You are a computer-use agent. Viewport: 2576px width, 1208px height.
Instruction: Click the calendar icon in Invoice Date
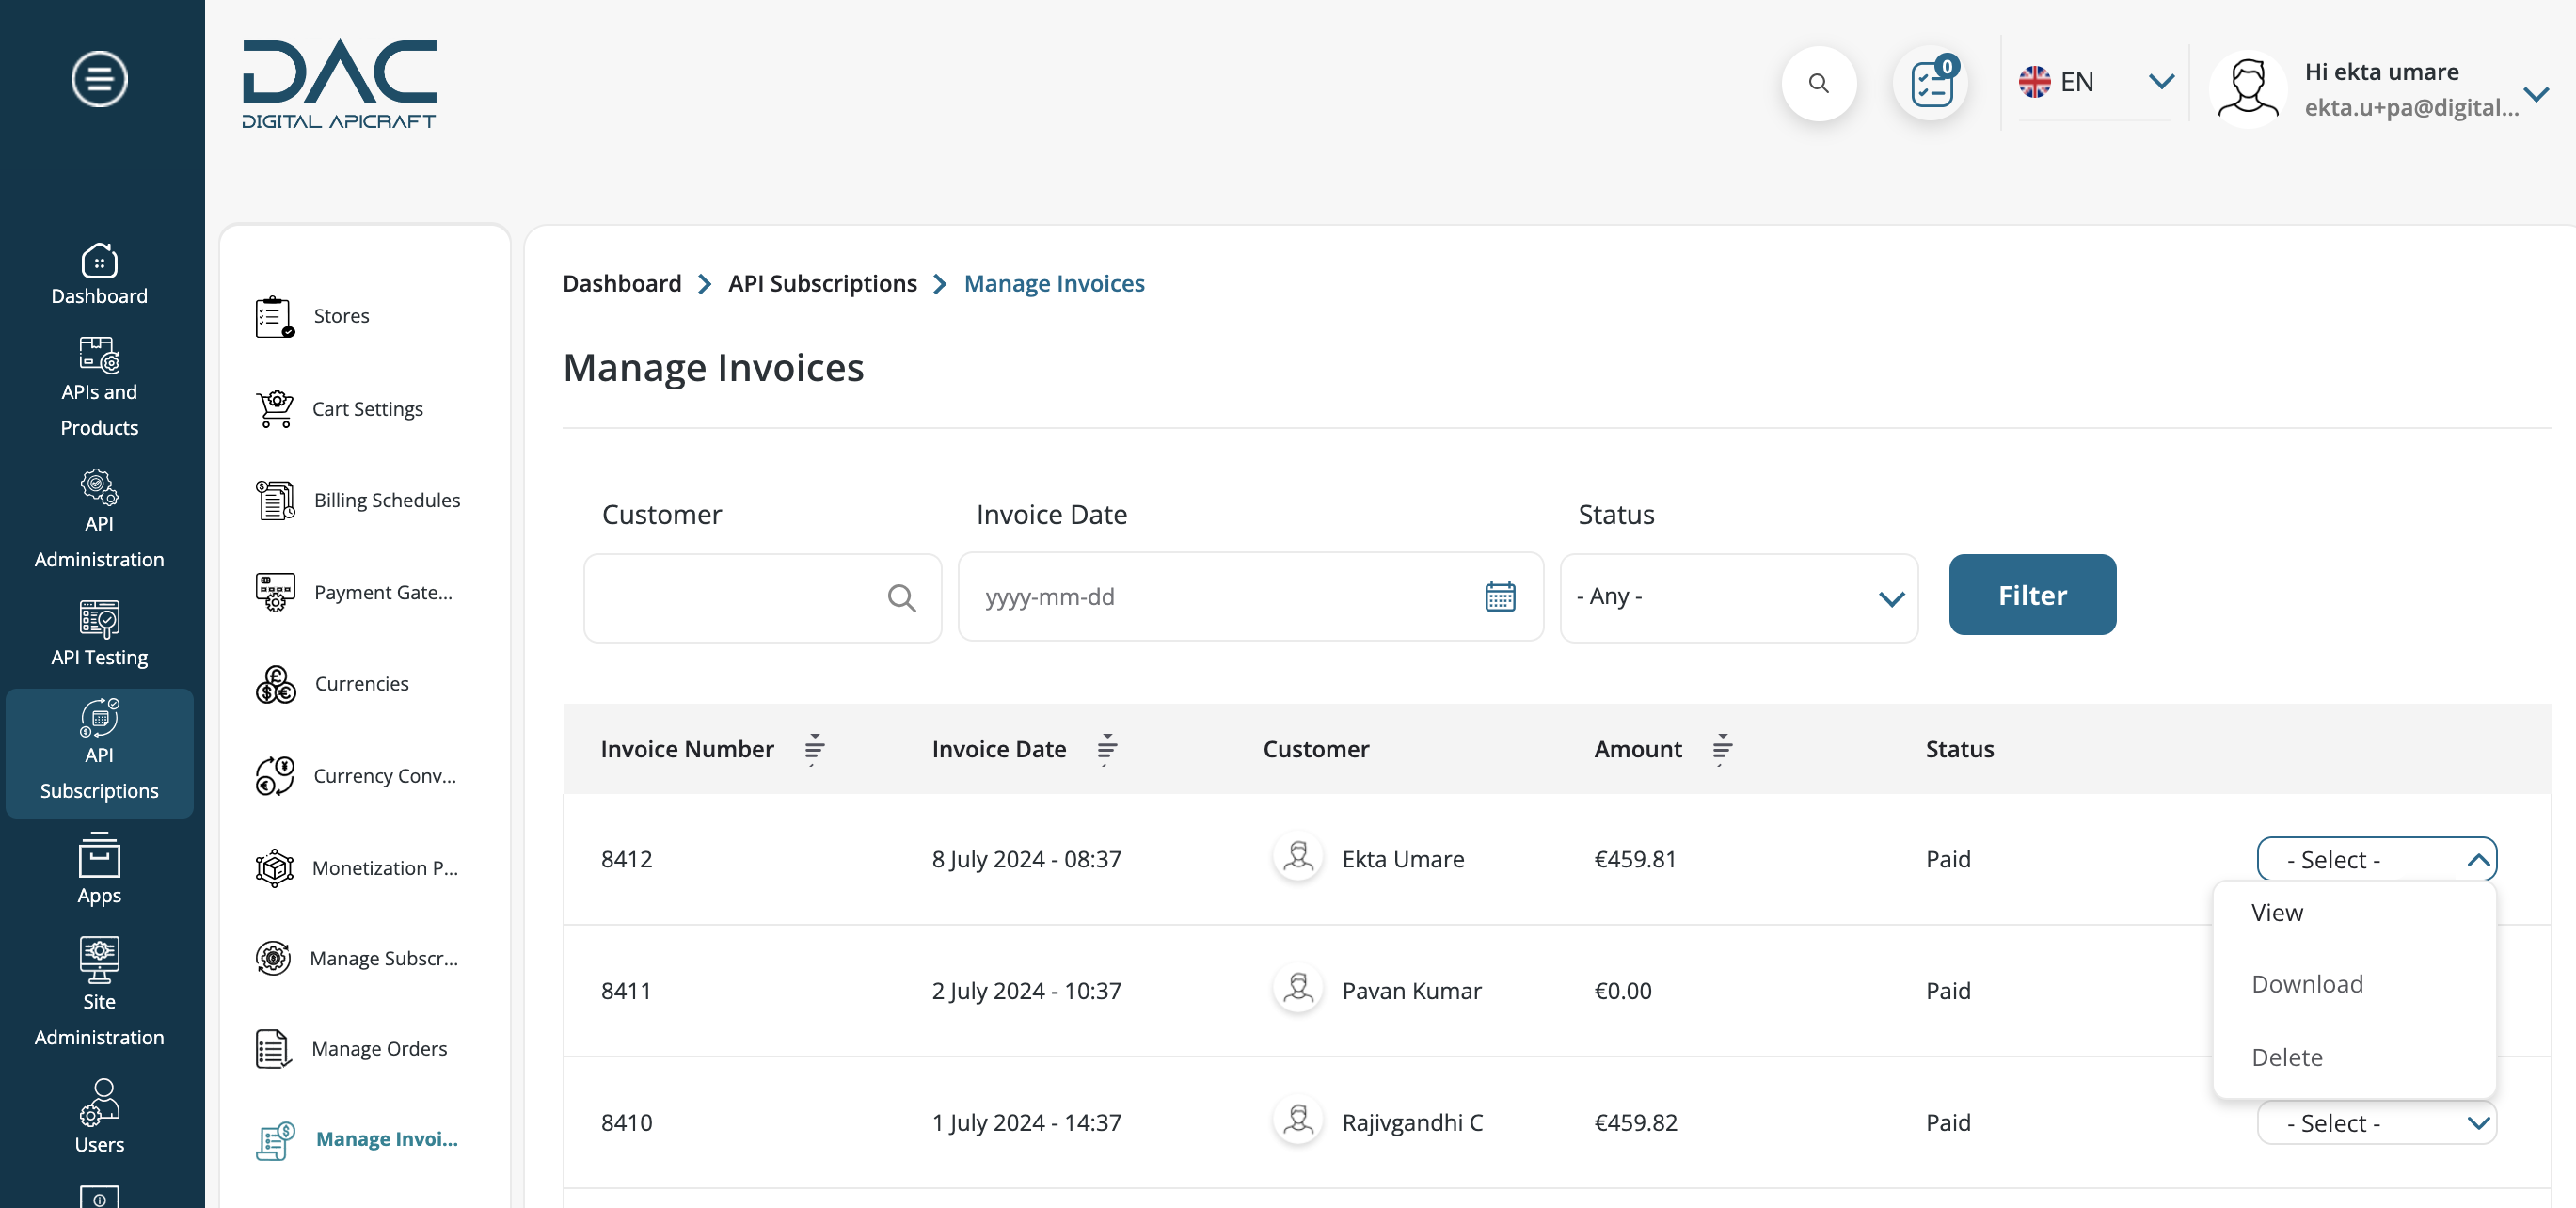tap(1499, 597)
